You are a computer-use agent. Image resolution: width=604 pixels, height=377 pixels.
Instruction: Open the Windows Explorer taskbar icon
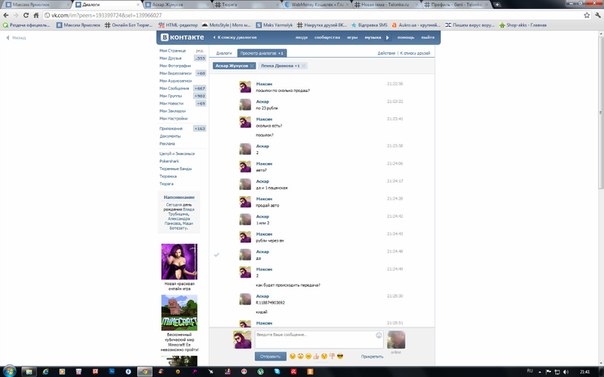pyautogui.click(x=29, y=372)
